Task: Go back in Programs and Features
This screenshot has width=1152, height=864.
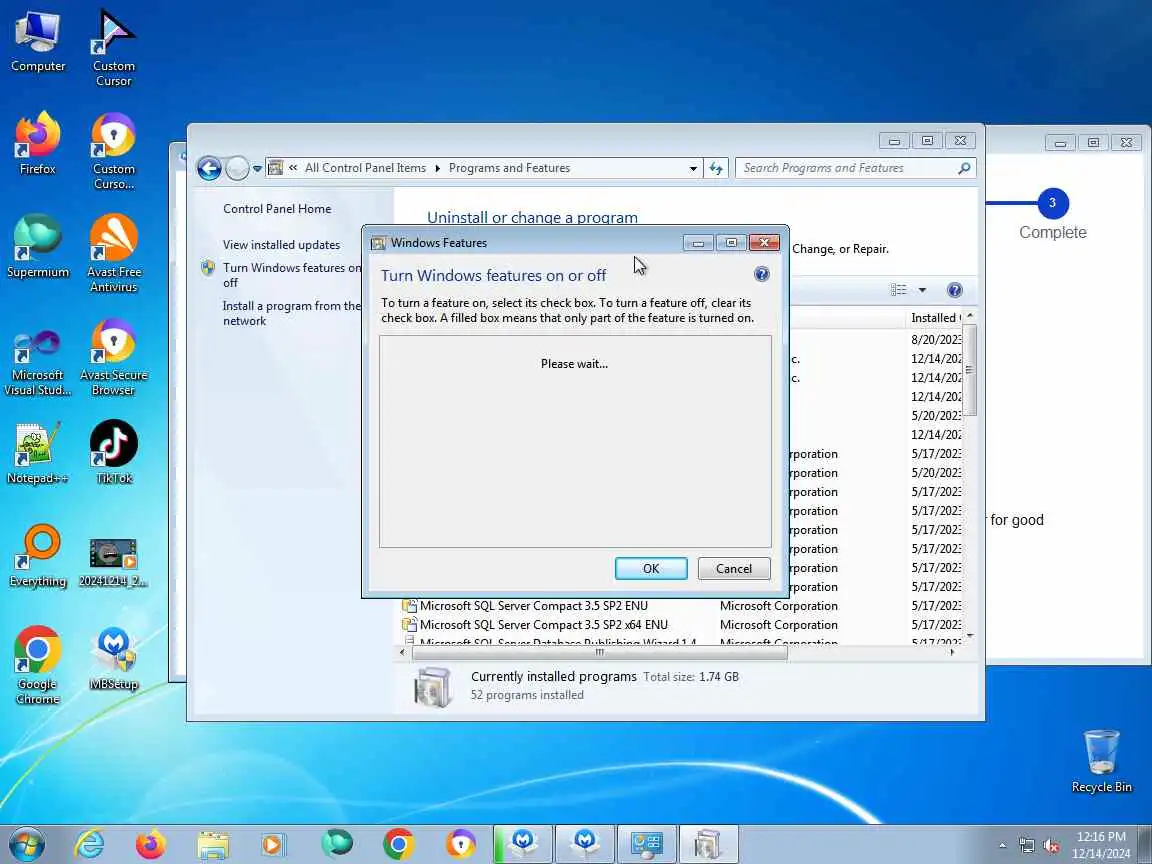Action: click(x=209, y=168)
